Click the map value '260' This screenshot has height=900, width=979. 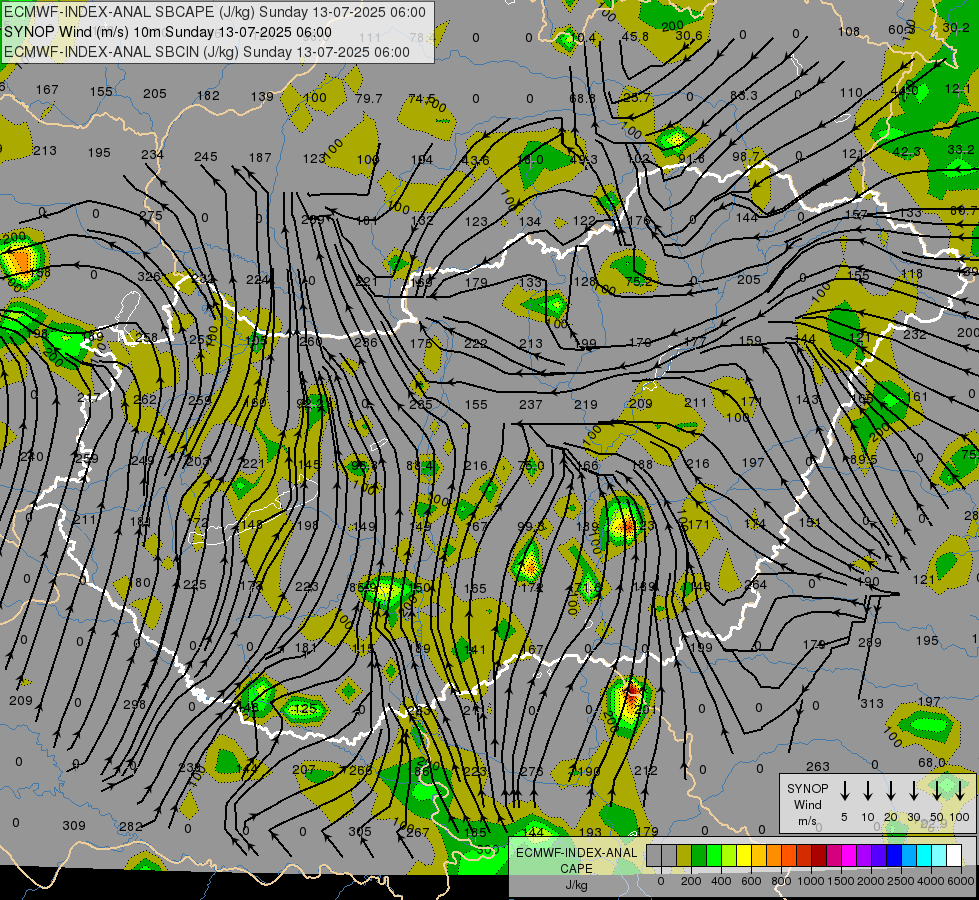click(x=310, y=341)
